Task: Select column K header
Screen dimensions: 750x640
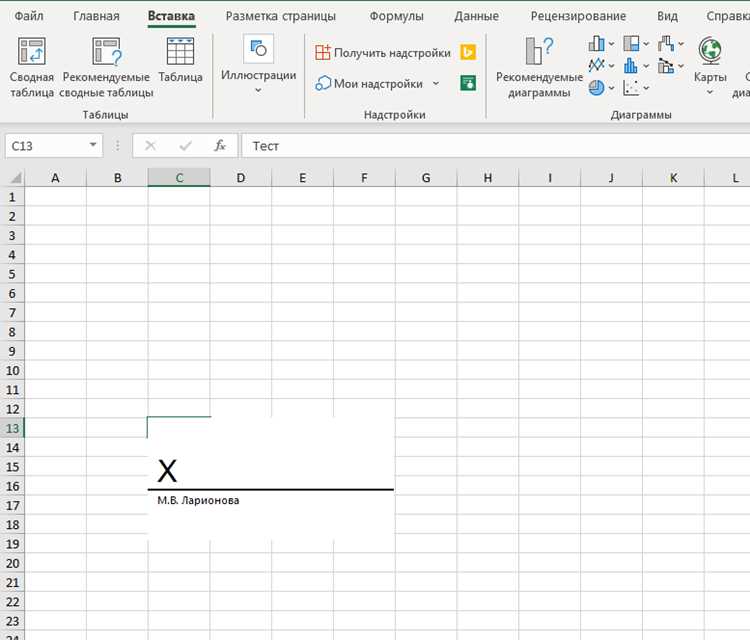Action: pos(673,178)
